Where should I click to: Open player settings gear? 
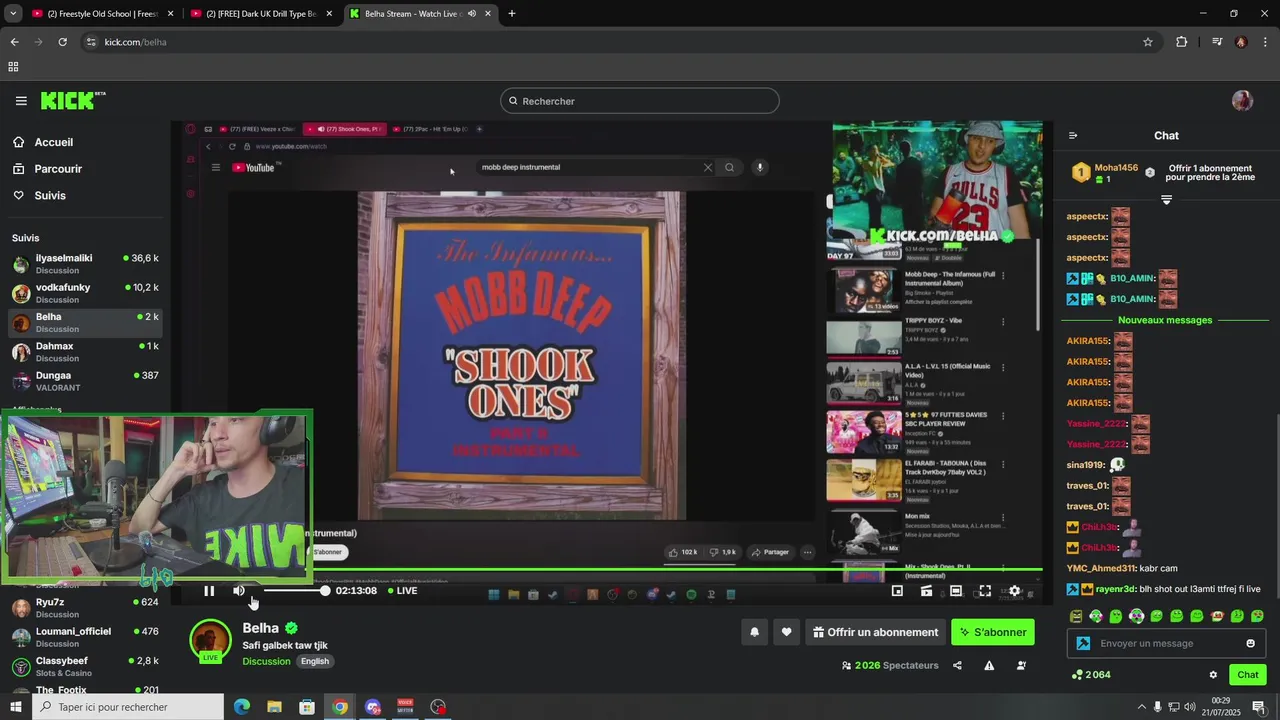click(1014, 591)
